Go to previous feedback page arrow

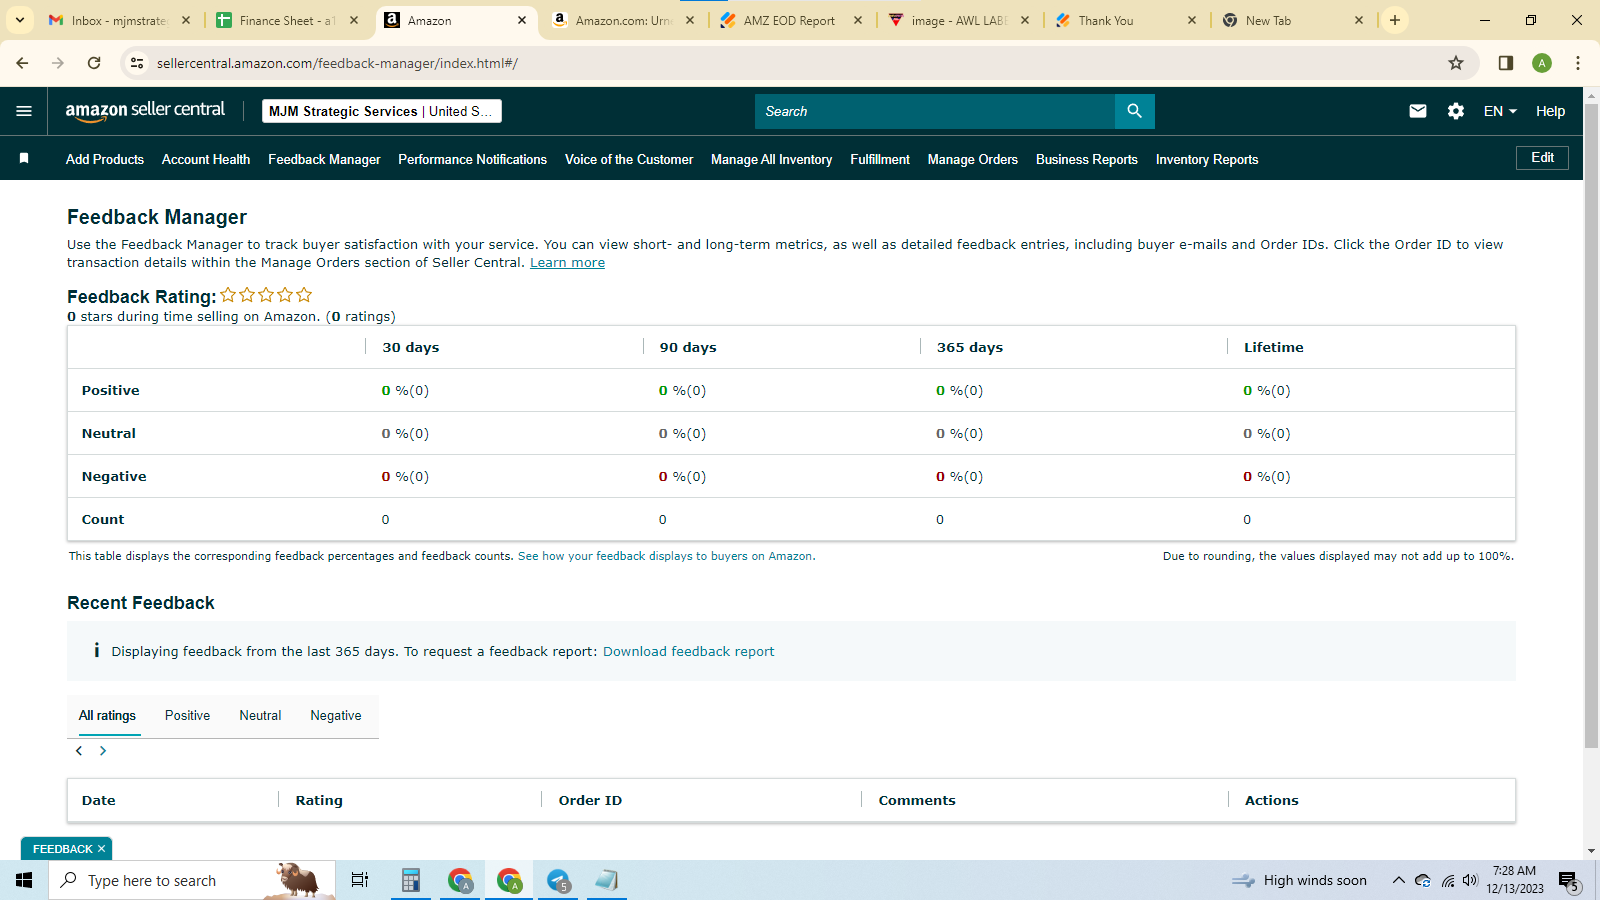[79, 751]
